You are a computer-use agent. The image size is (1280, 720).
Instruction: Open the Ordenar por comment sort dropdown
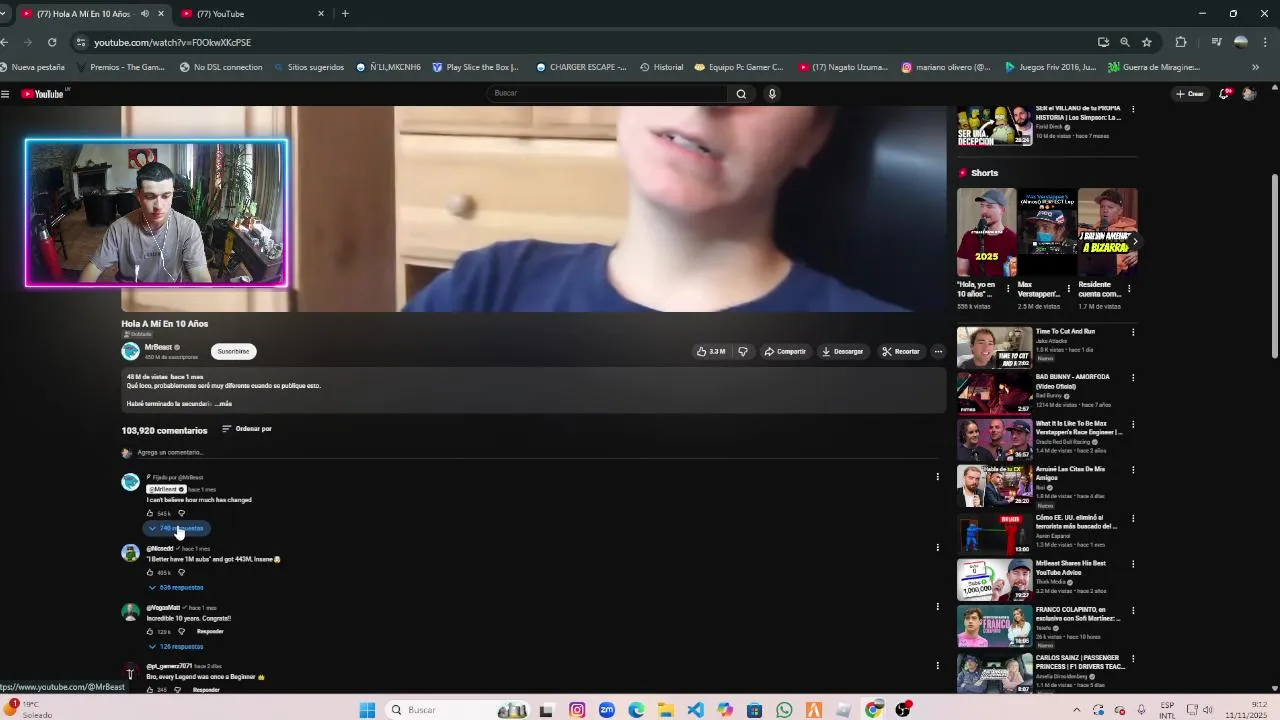247,429
